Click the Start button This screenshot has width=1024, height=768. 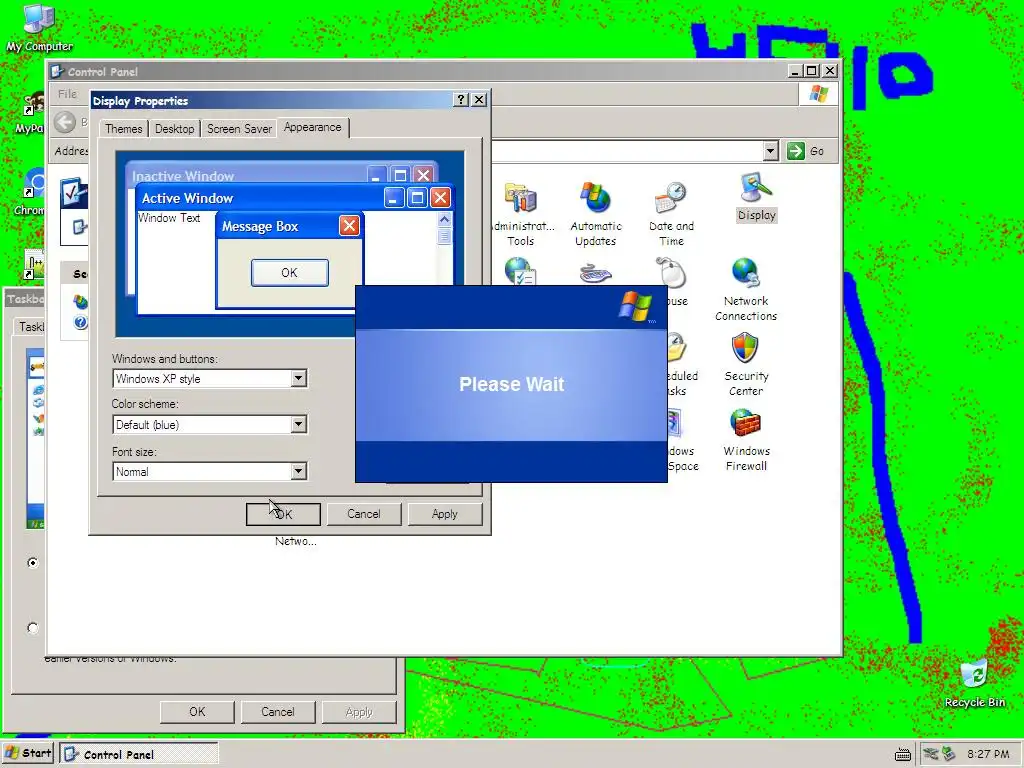pyautogui.click(x=29, y=754)
